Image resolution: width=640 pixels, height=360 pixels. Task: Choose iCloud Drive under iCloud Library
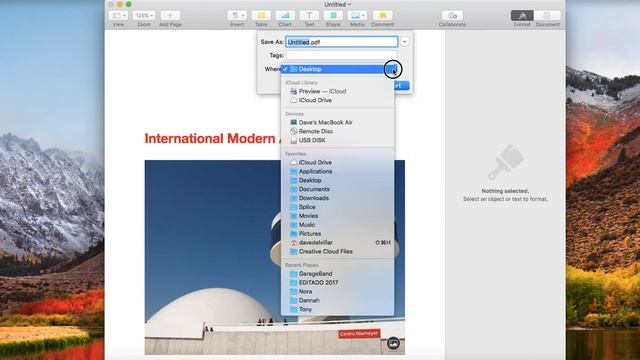click(x=338, y=100)
